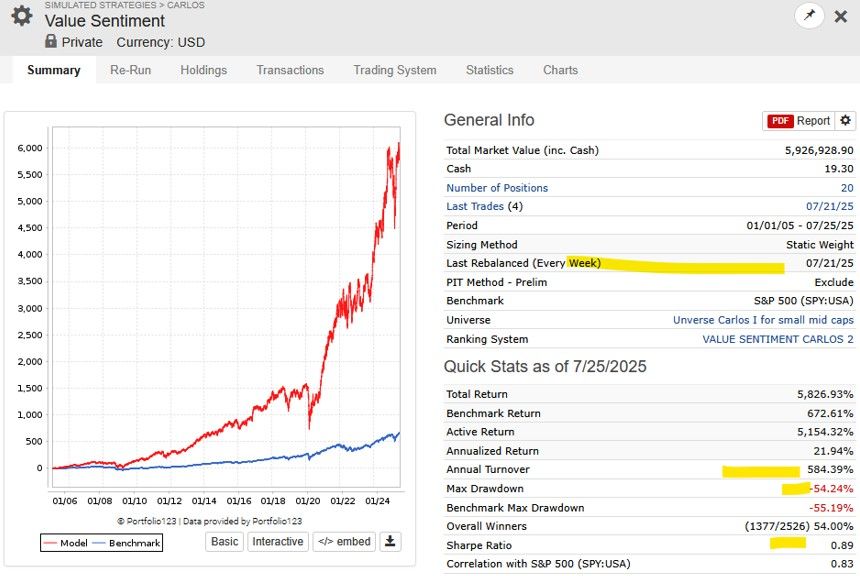Click the embed code button
Viewport: 860px width, 576px height.
click(x=342, y=541)
